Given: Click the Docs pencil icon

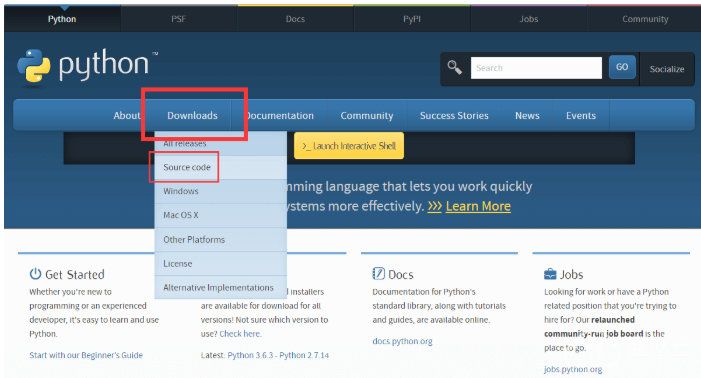Looking at the screenshot, I should (x=378, y=273).
